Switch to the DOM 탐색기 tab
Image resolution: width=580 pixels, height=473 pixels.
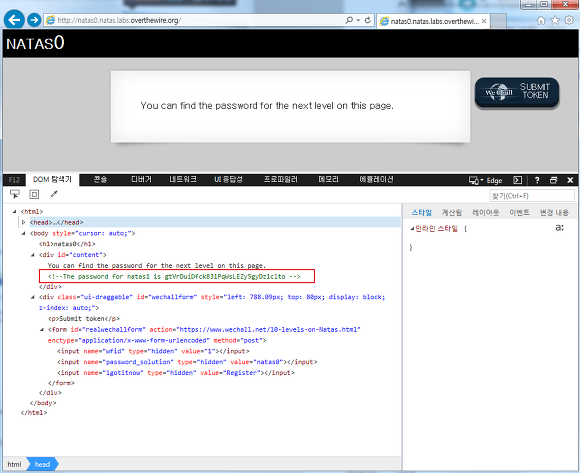point(52,179)
